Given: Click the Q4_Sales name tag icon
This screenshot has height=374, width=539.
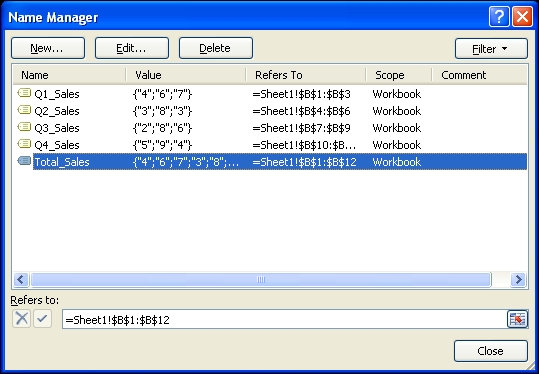Looking at the screenshot, I should (24, 144).
